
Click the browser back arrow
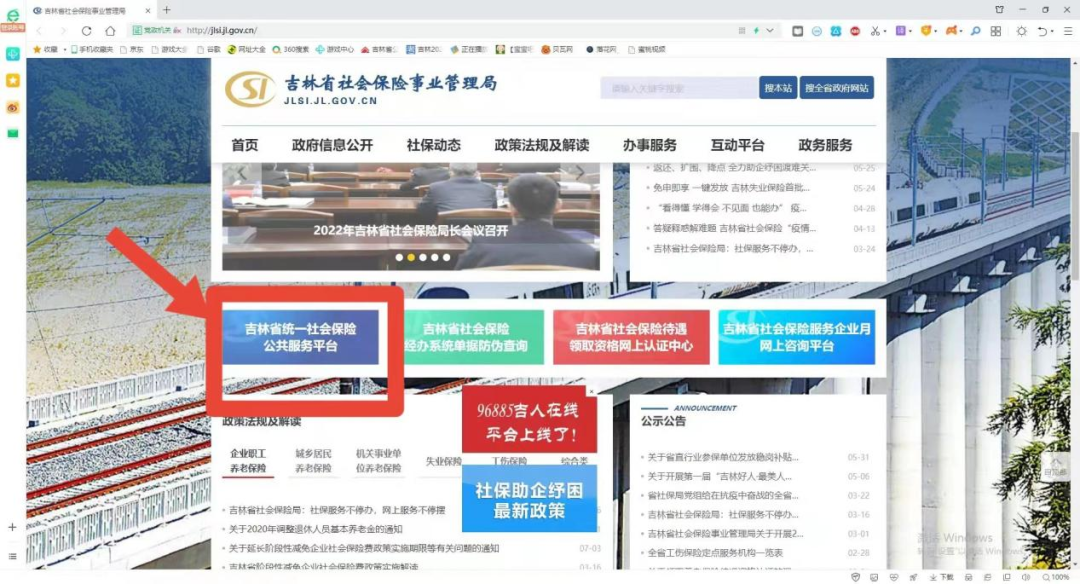coord(39,30)
